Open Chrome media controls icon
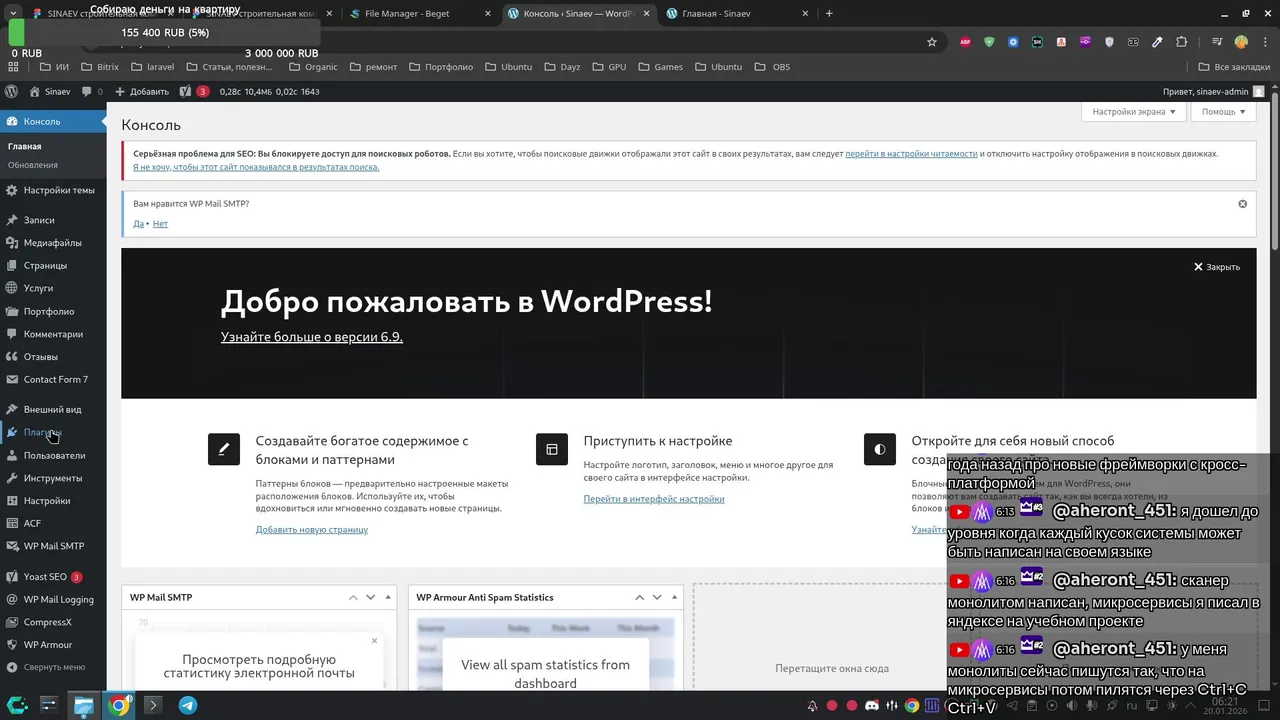This screenshot has width=1280, height=720. [1217, 42]
